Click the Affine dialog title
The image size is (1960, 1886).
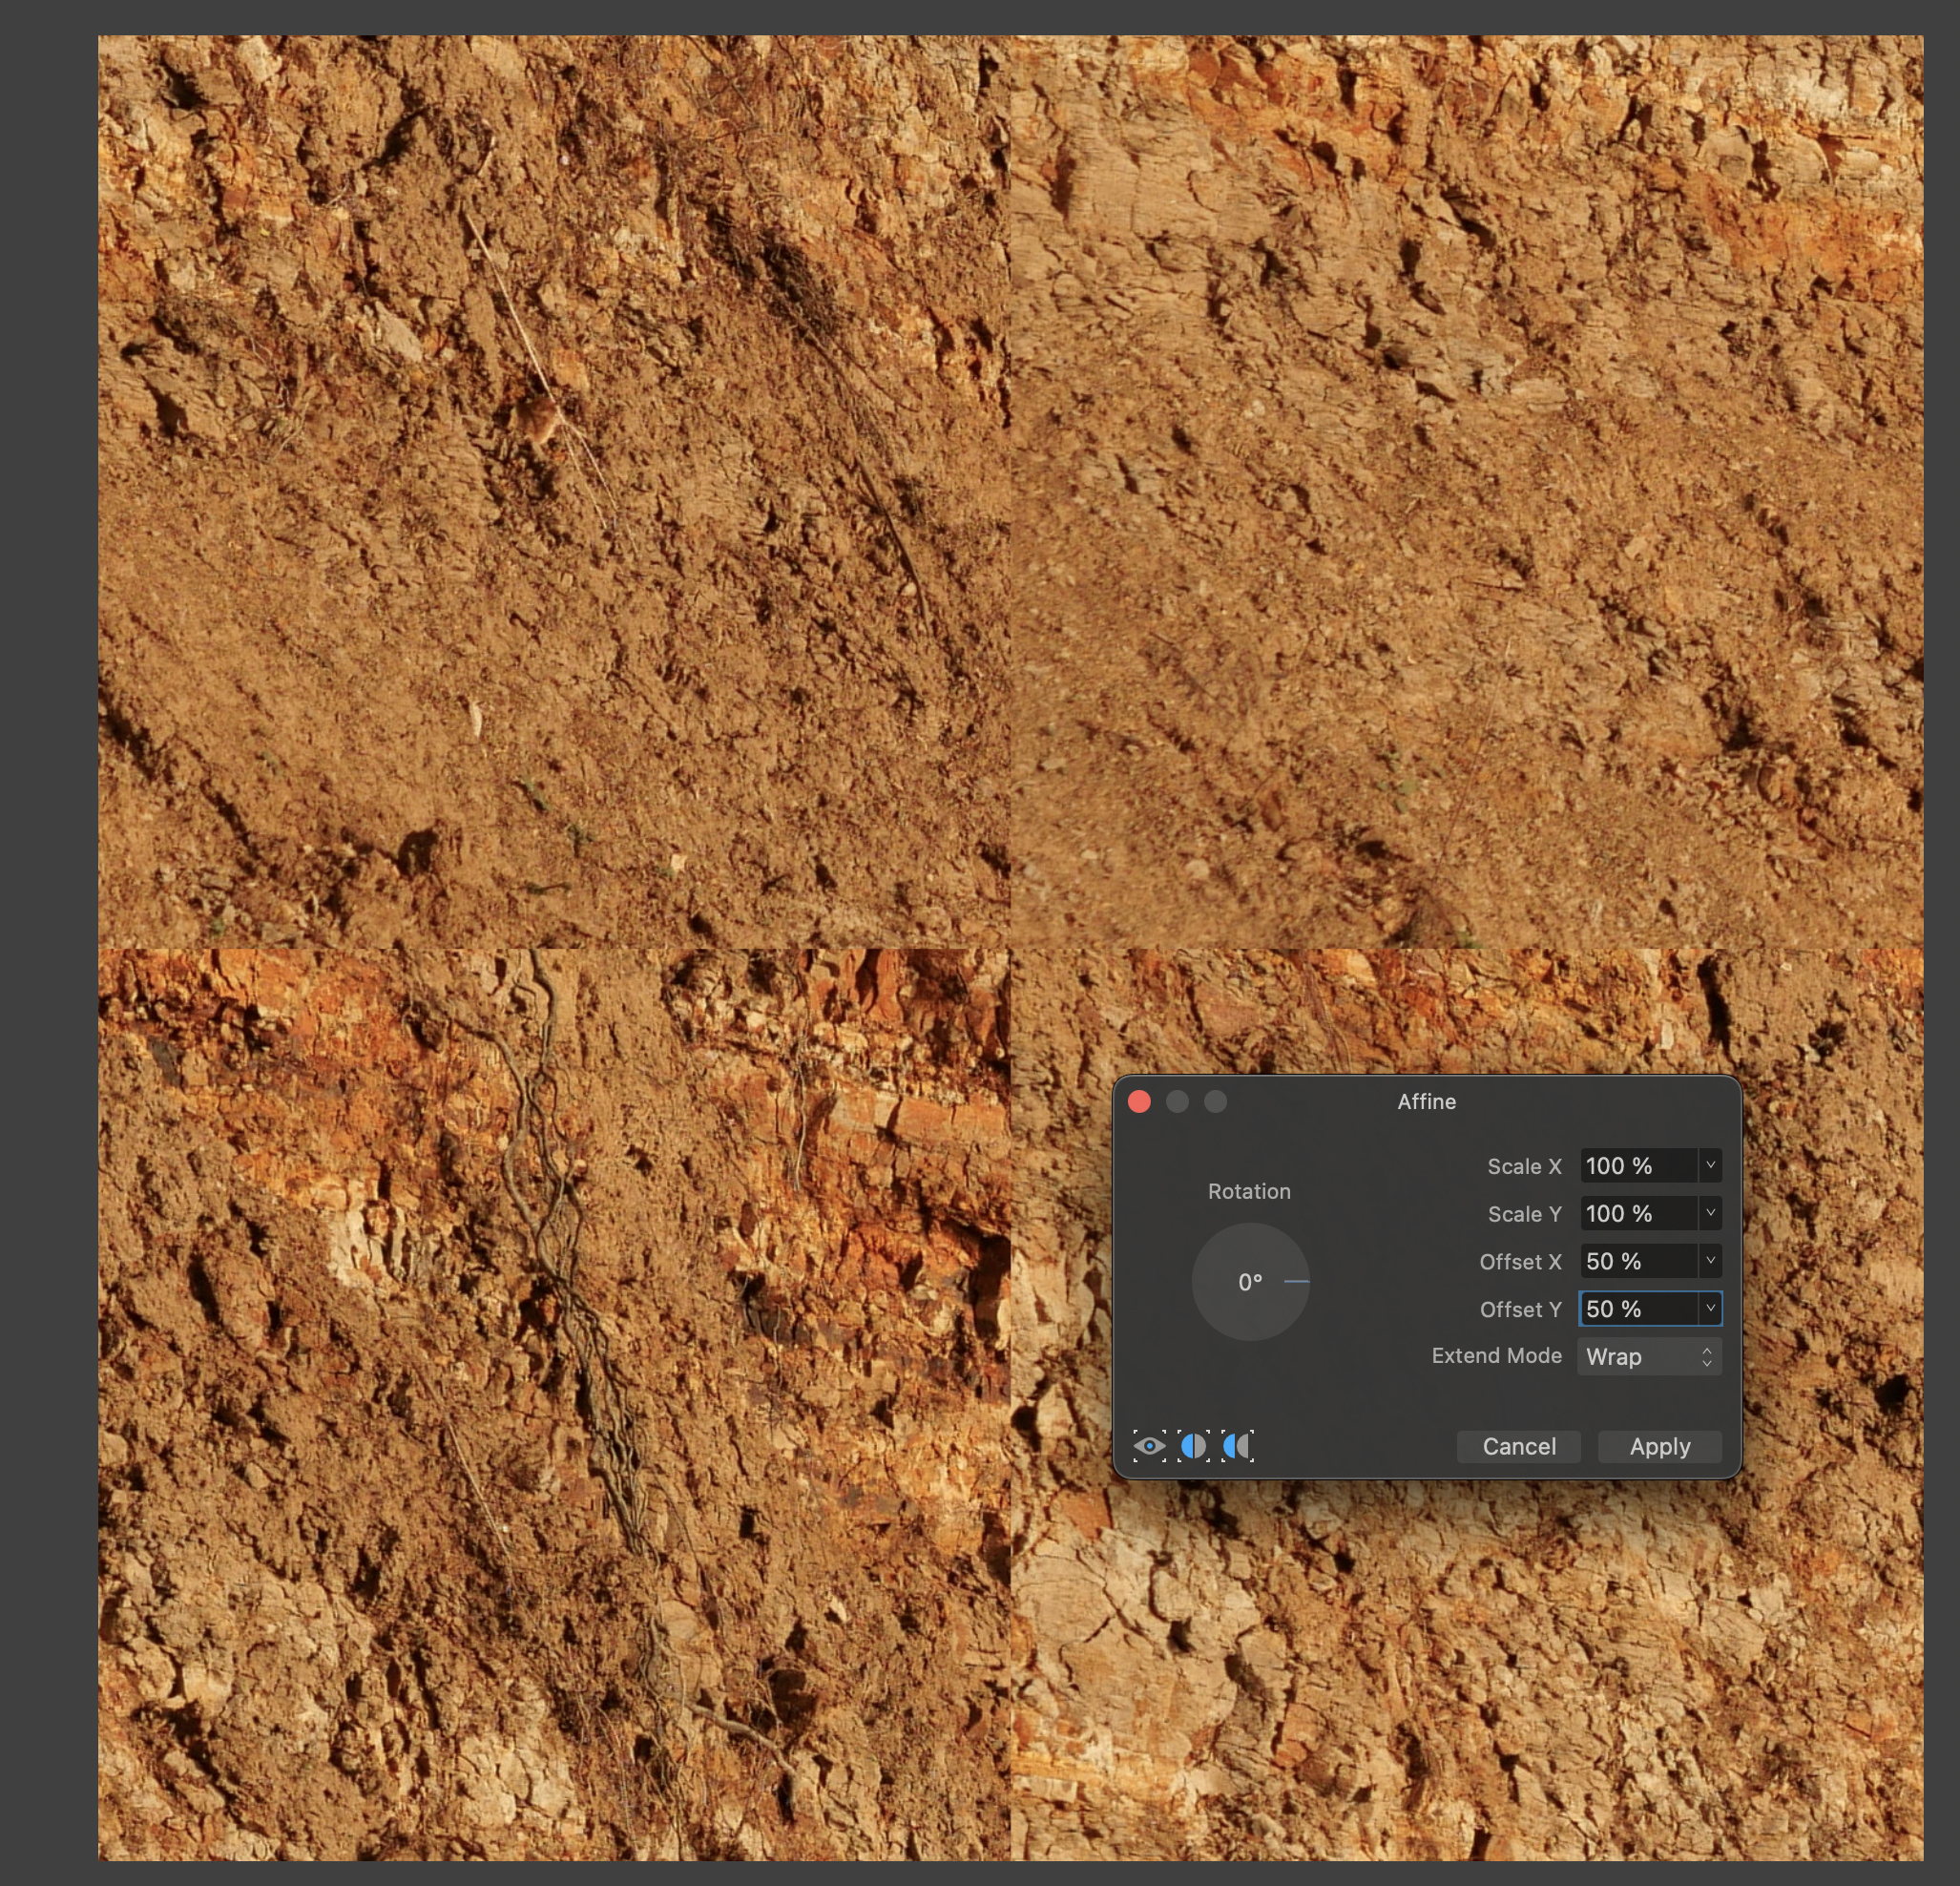1426,1101
